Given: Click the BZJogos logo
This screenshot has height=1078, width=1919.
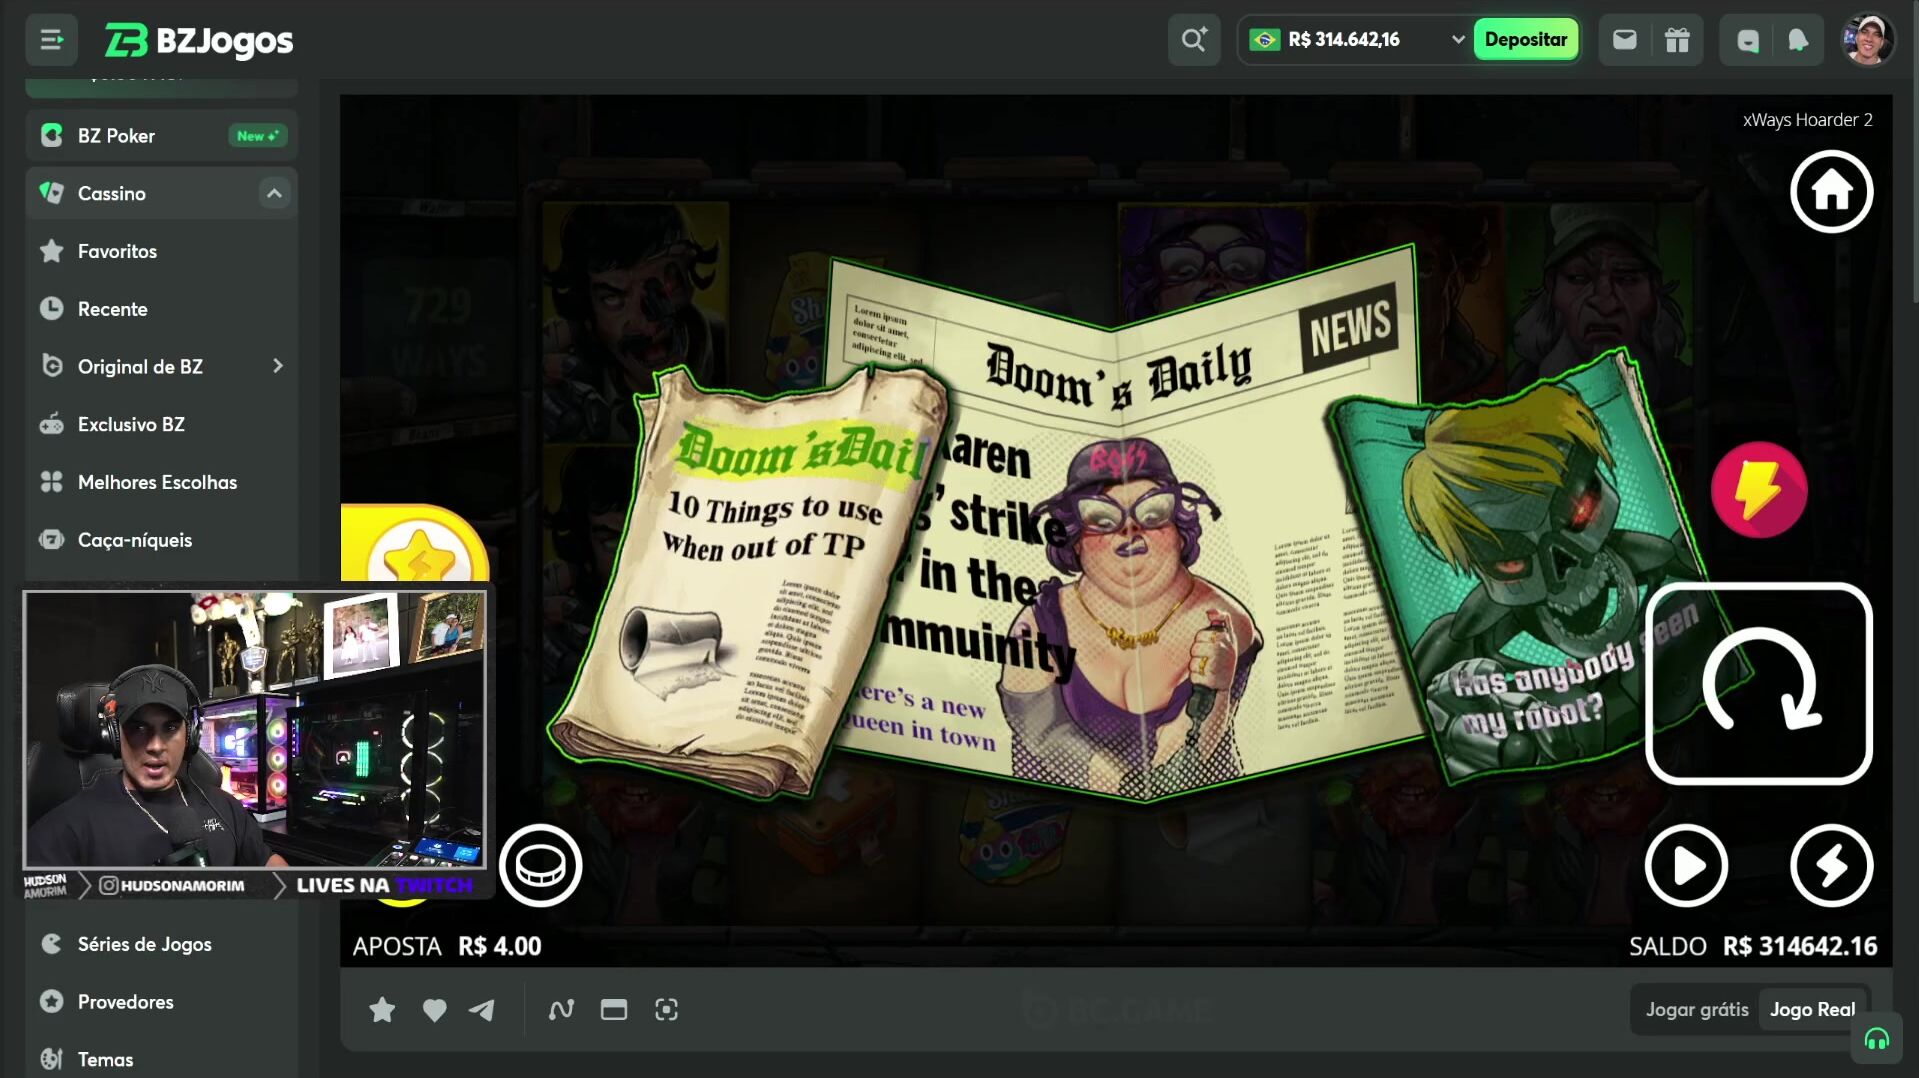Looking at the screenshot, I should coord(198,40).
